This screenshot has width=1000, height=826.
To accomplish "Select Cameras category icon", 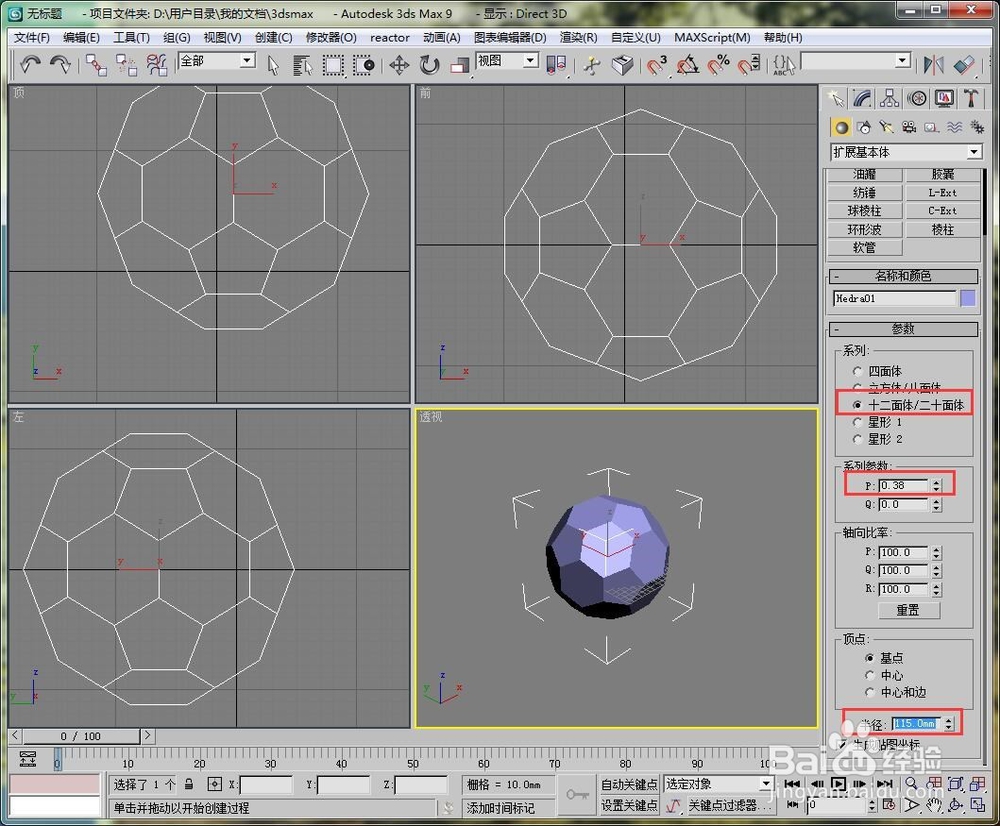I will pos(909,128).
